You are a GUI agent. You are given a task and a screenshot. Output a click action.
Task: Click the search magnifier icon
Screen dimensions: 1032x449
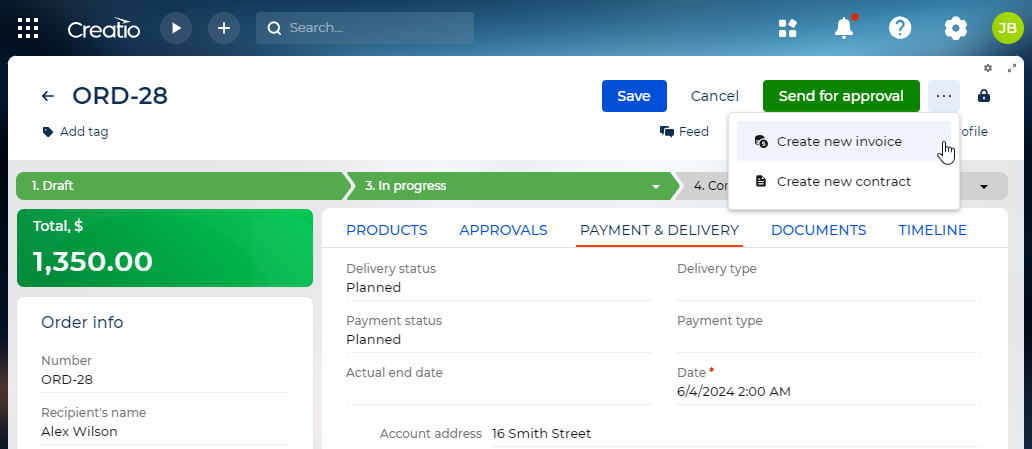pos(274,28)
